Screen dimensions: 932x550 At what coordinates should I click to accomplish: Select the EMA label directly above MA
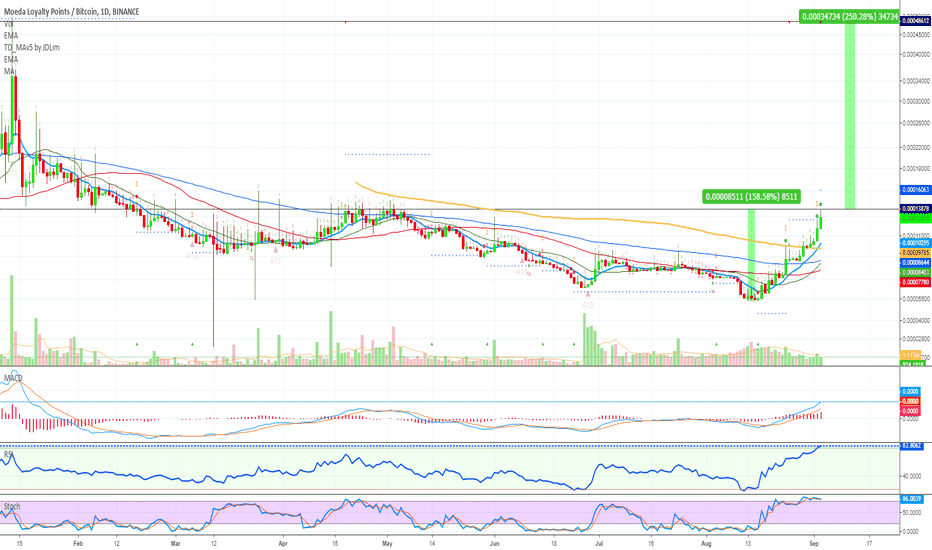[11, 59]
